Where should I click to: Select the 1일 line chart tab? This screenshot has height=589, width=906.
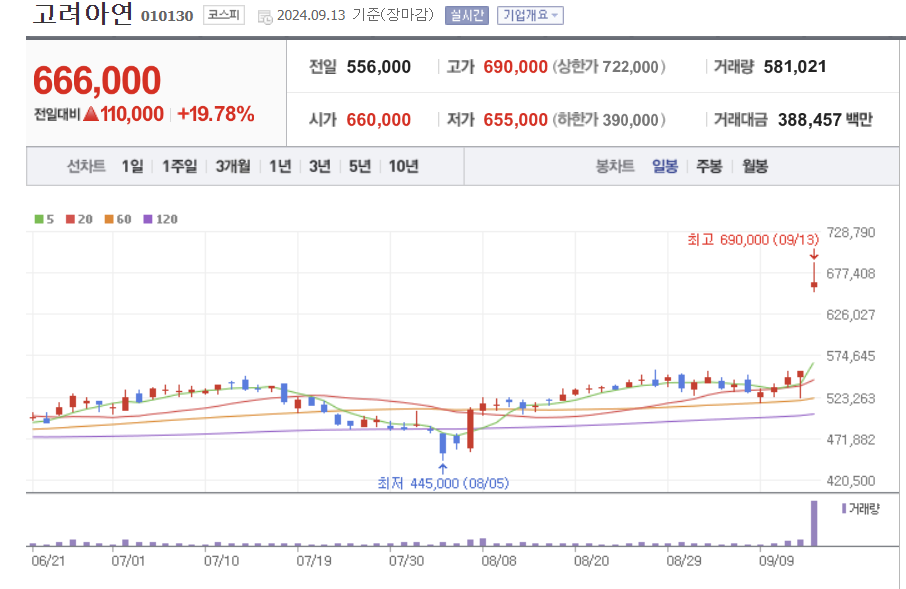click(x=132, y=166)
